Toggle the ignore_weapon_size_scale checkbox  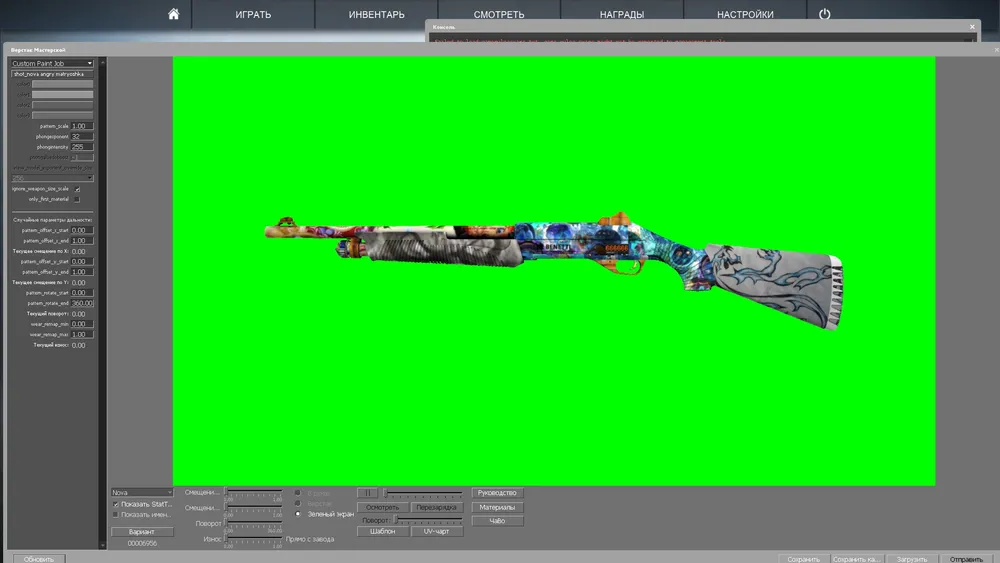click(77, 188)
